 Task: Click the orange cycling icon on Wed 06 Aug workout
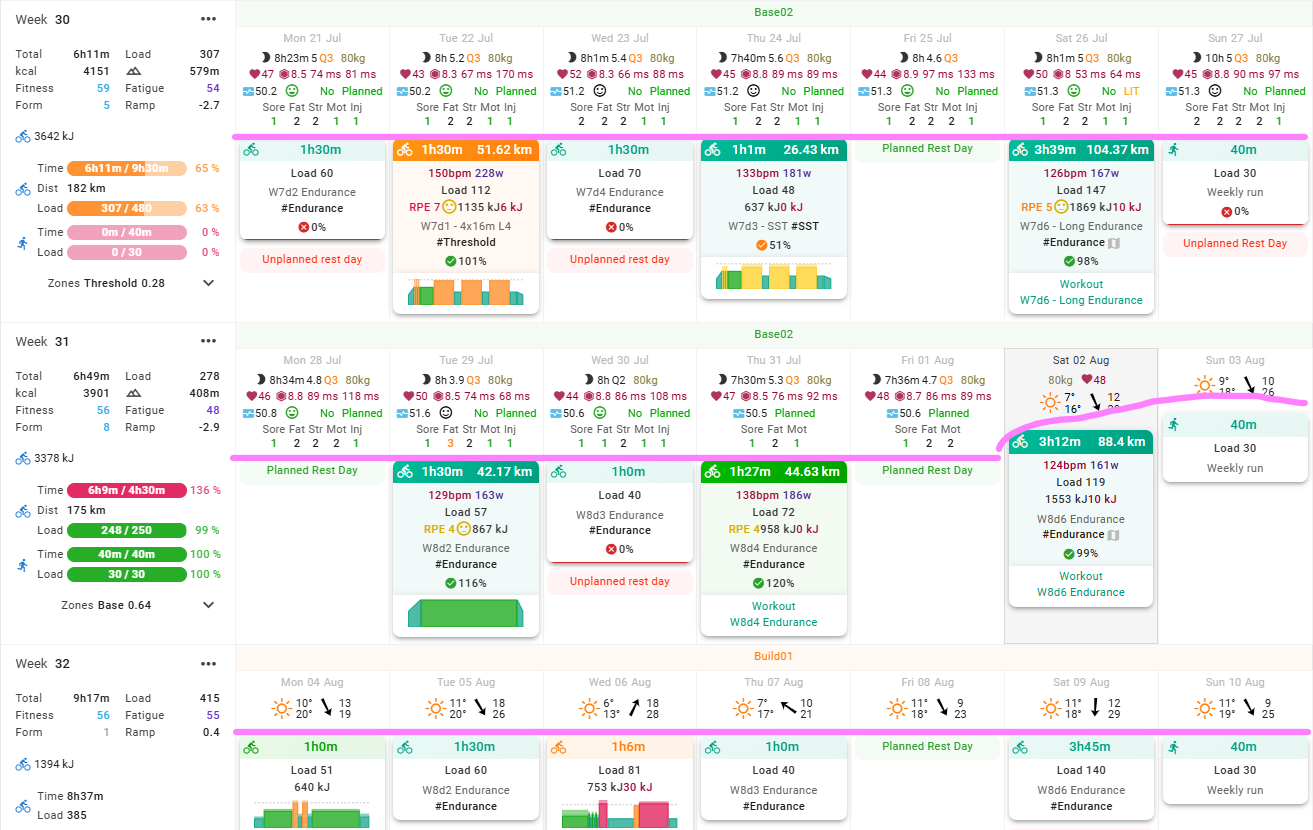tap(559, 747)
